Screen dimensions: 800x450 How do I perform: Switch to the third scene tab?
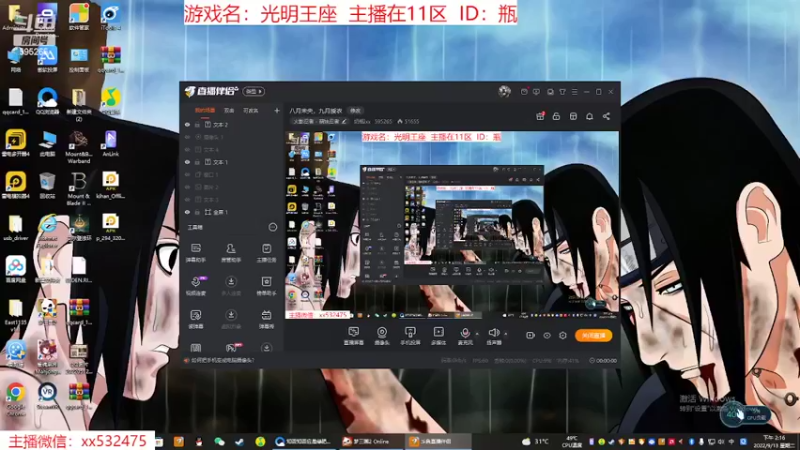[251, 110]
